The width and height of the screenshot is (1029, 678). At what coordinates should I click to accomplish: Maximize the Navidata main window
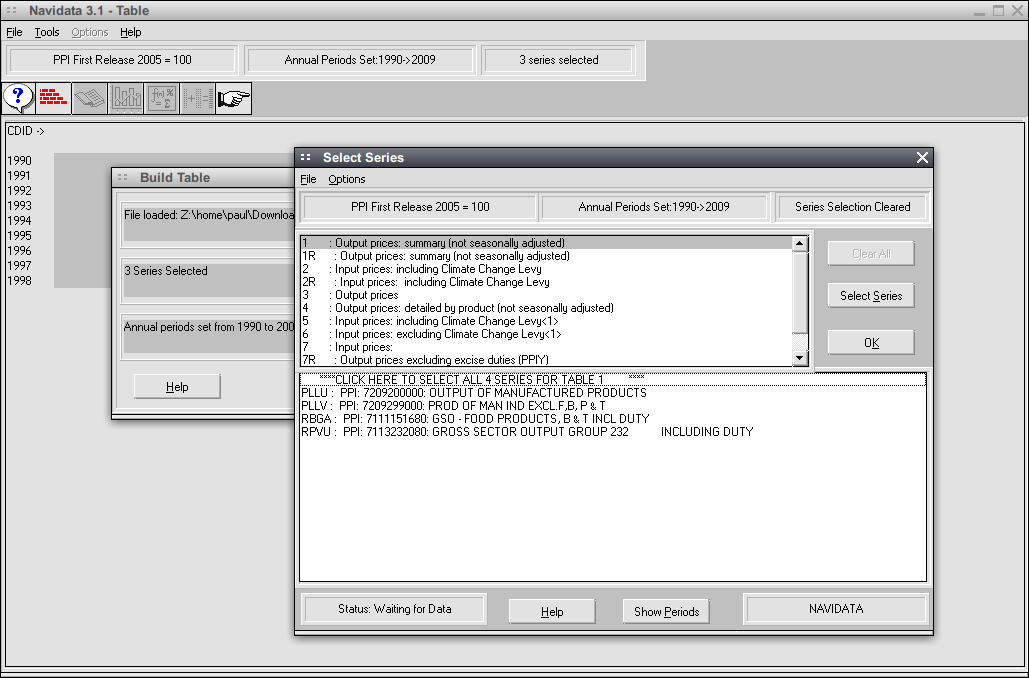point(998,11)
